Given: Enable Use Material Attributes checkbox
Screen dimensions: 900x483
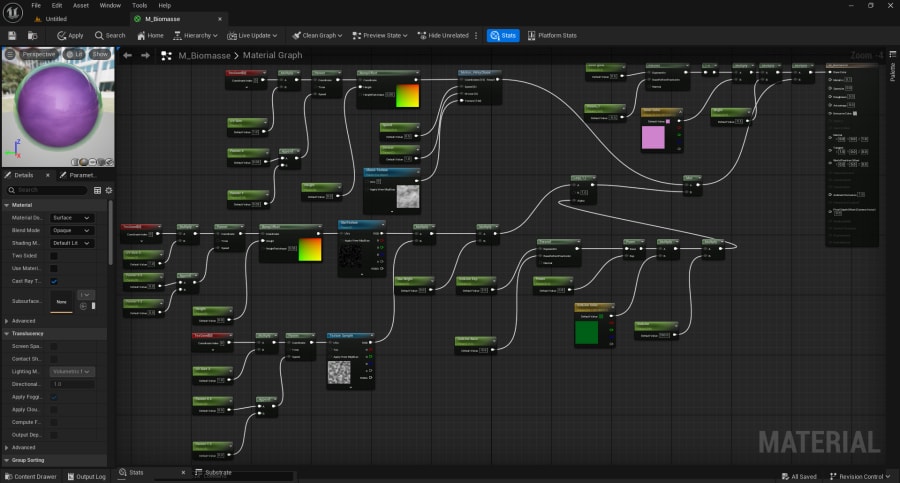Looking at the screenshot, I should pyautogui.click(x=53, y=268).
